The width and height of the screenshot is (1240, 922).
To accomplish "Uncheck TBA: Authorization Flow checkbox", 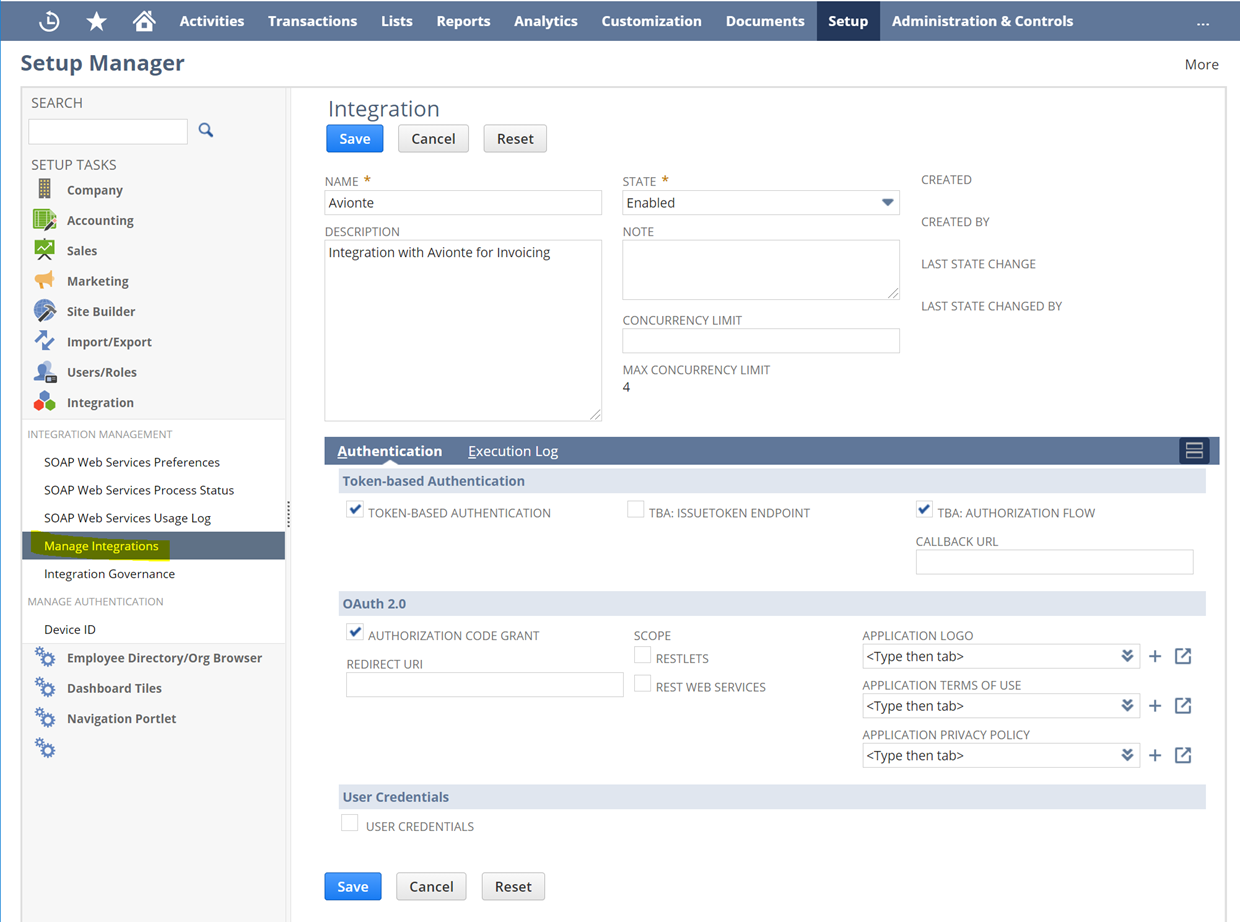I will [x=924, y=510].
